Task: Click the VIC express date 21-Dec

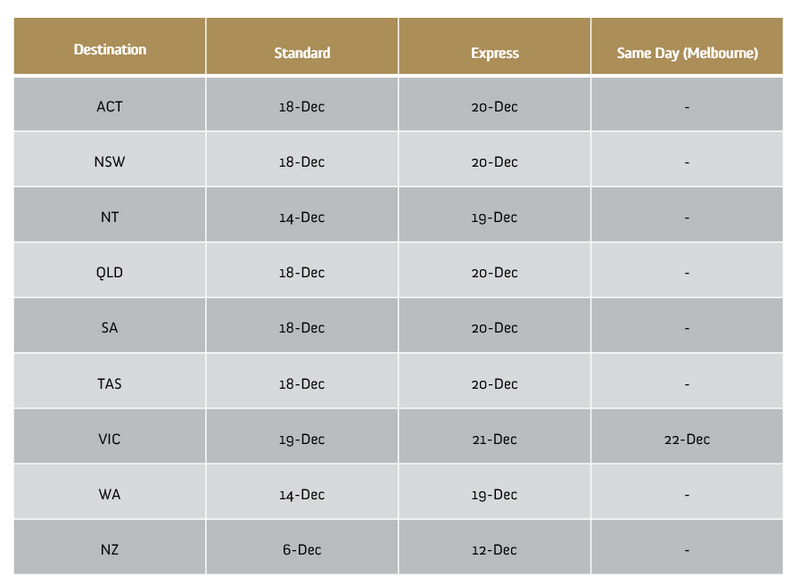Action: pyautogui.click(x=494, y=437)
